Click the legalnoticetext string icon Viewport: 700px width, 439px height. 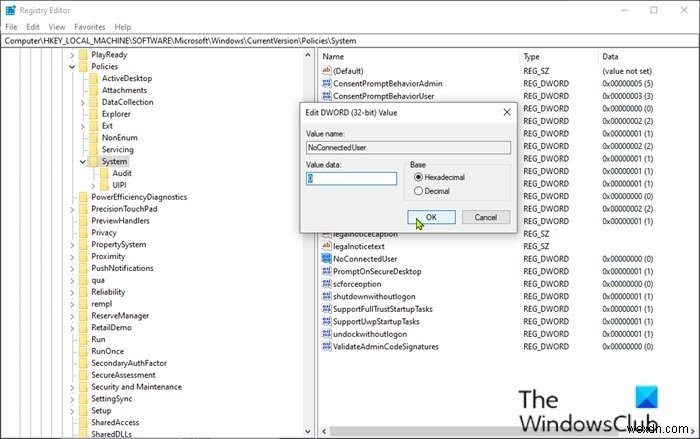click(326, 246)
